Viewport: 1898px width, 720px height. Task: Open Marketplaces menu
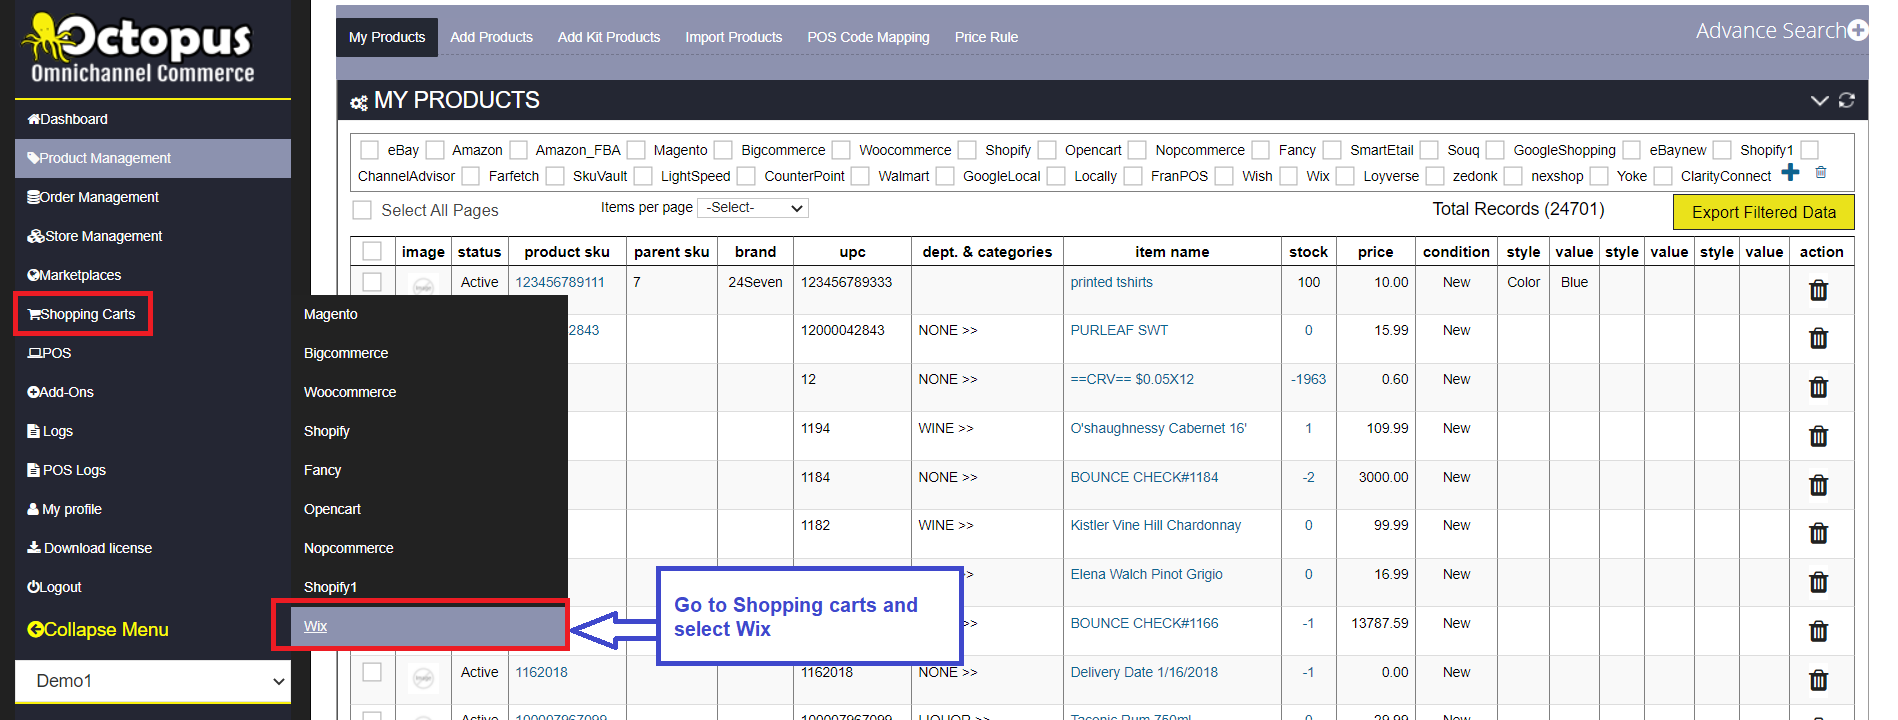coord(74,275)
